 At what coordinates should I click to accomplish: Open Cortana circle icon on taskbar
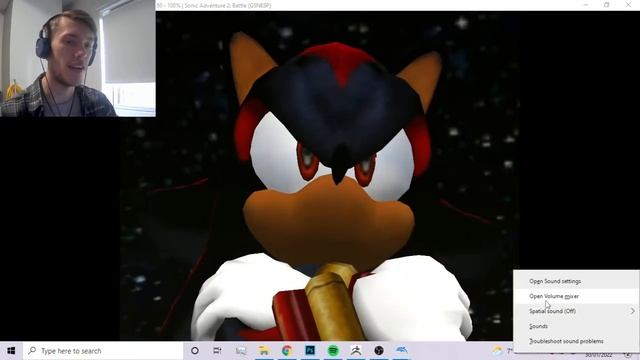[195, 351]
